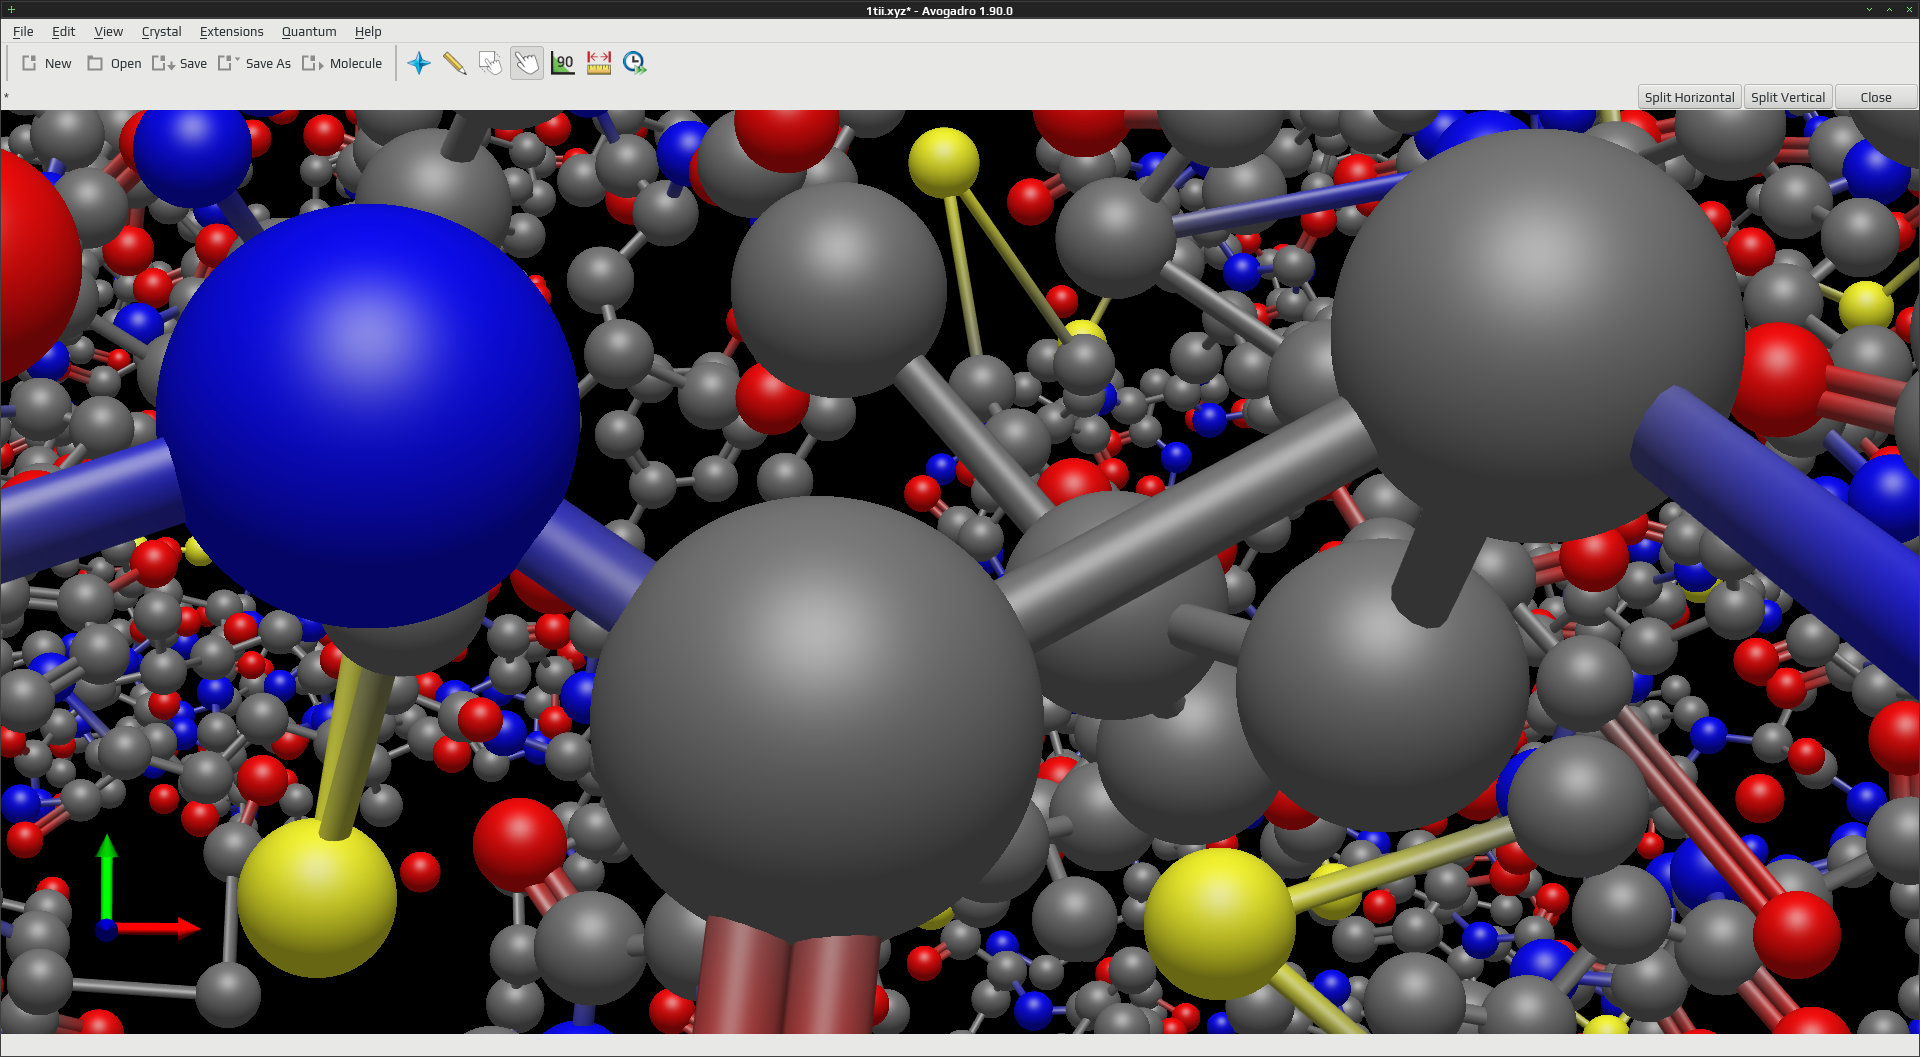The width and height of the screenshot is (1920, 1057).
Task: Close the current view pane
Action: [1876, 97]
